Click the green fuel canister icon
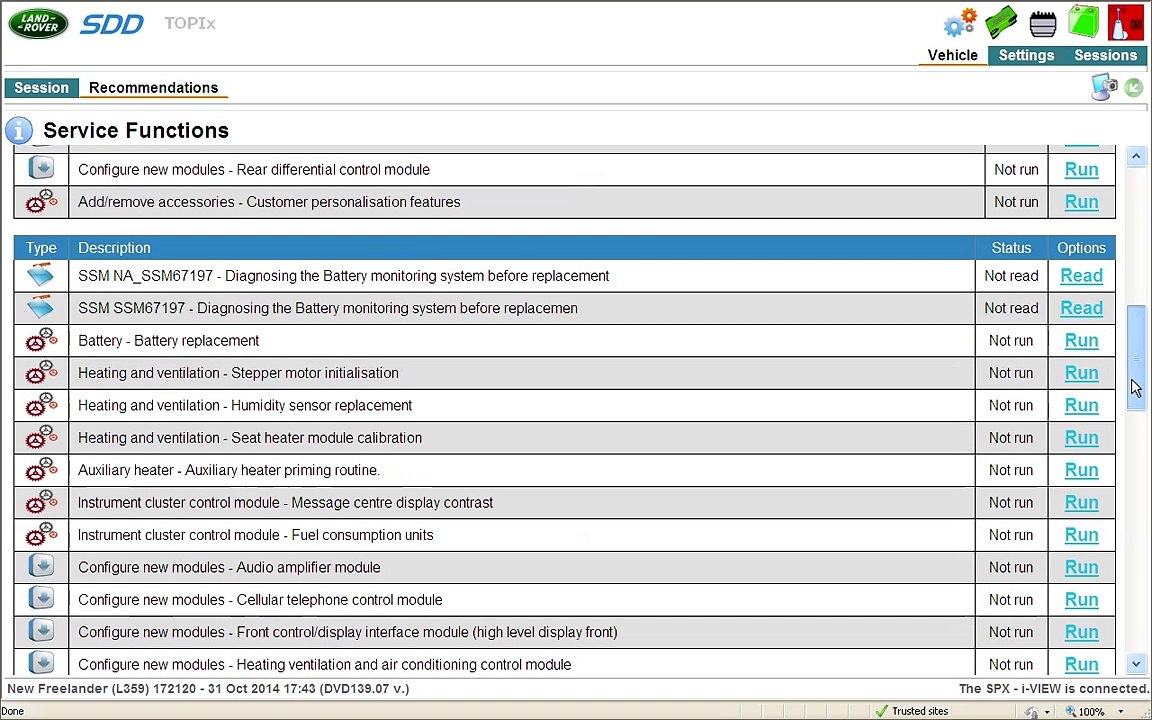Viewport: 1152px width, 720px height. coord(1084,21)
